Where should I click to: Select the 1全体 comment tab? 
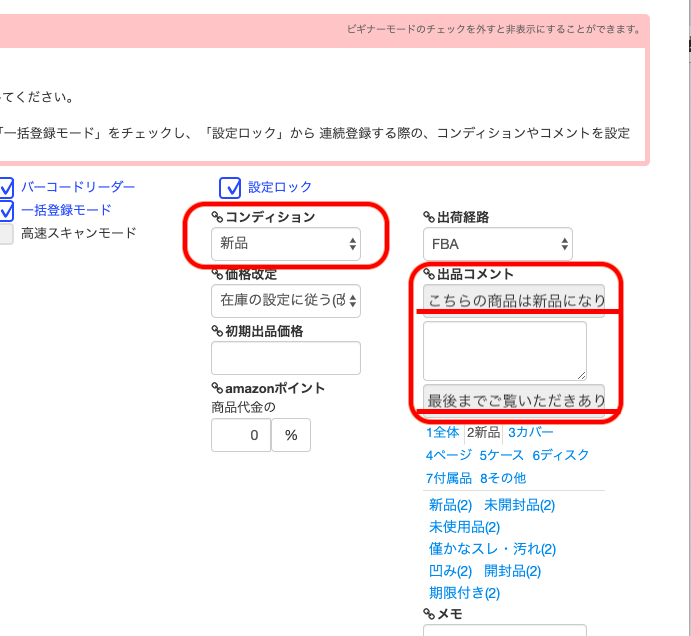(x=442, y=432)
